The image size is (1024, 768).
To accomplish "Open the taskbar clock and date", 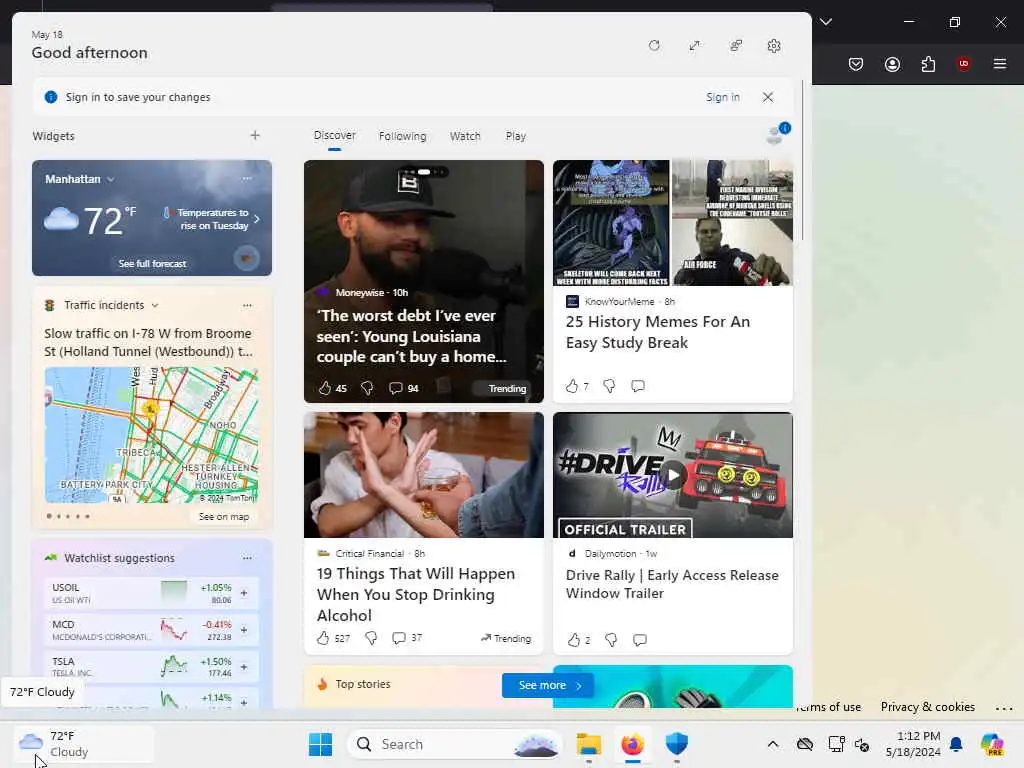I will 913,744.
